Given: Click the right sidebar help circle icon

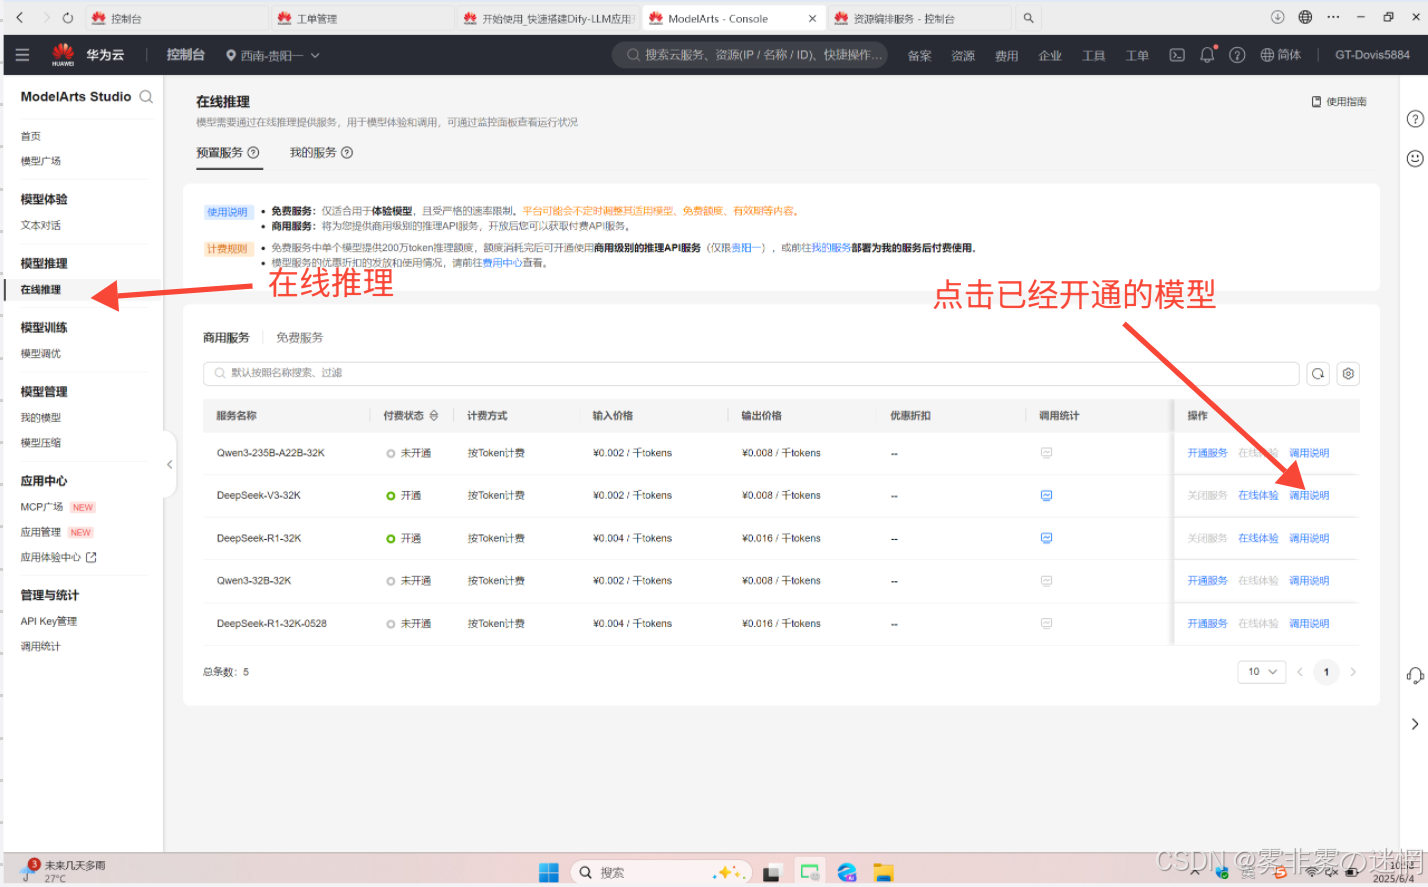Looking at the screenshot, I should [1415, 119].
